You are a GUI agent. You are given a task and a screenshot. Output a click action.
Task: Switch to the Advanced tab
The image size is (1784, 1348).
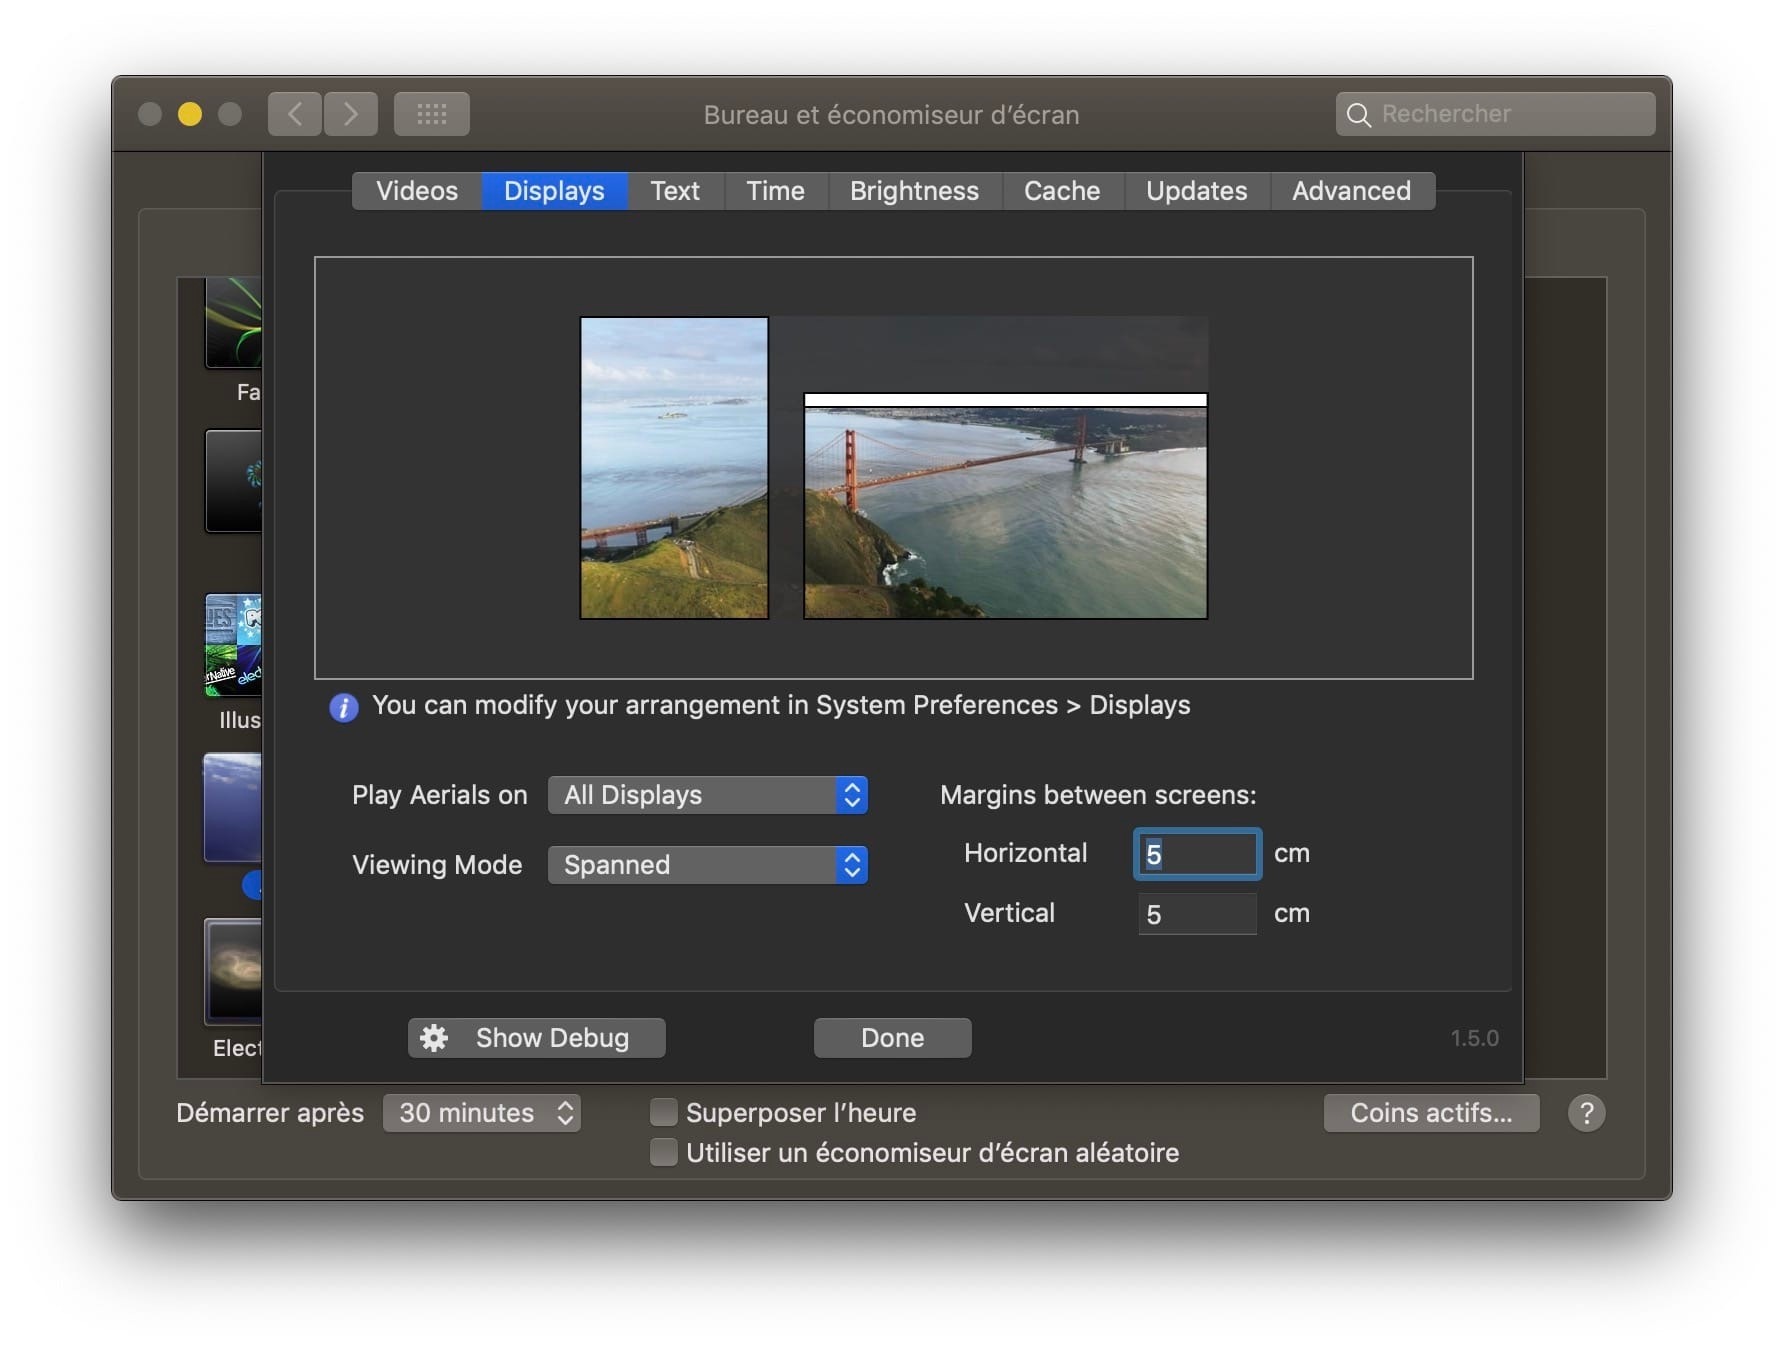pyautogui.click(x=1351, y=191)
